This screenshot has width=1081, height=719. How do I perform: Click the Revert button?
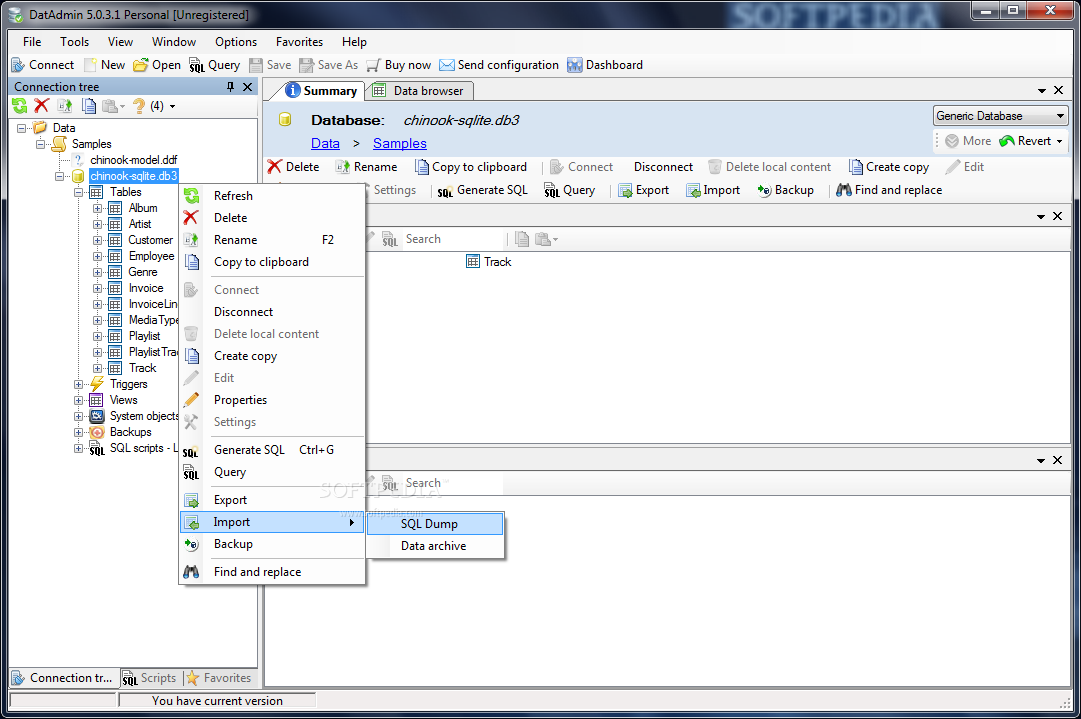coord(1025,141)
